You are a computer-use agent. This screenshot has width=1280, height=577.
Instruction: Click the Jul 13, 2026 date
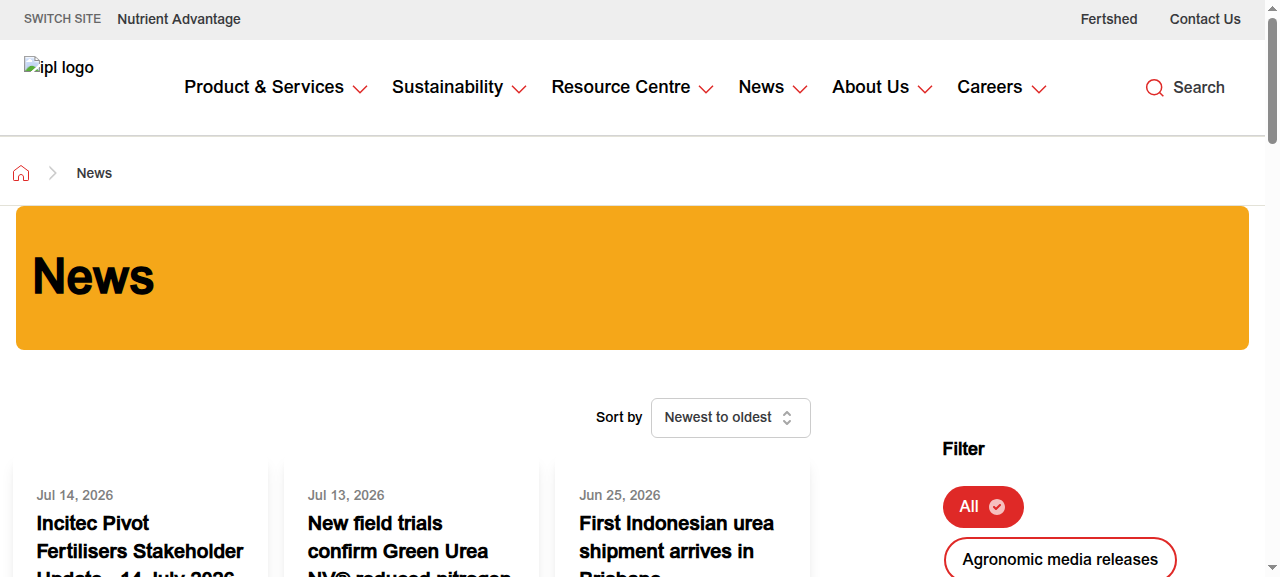[346, 495]
